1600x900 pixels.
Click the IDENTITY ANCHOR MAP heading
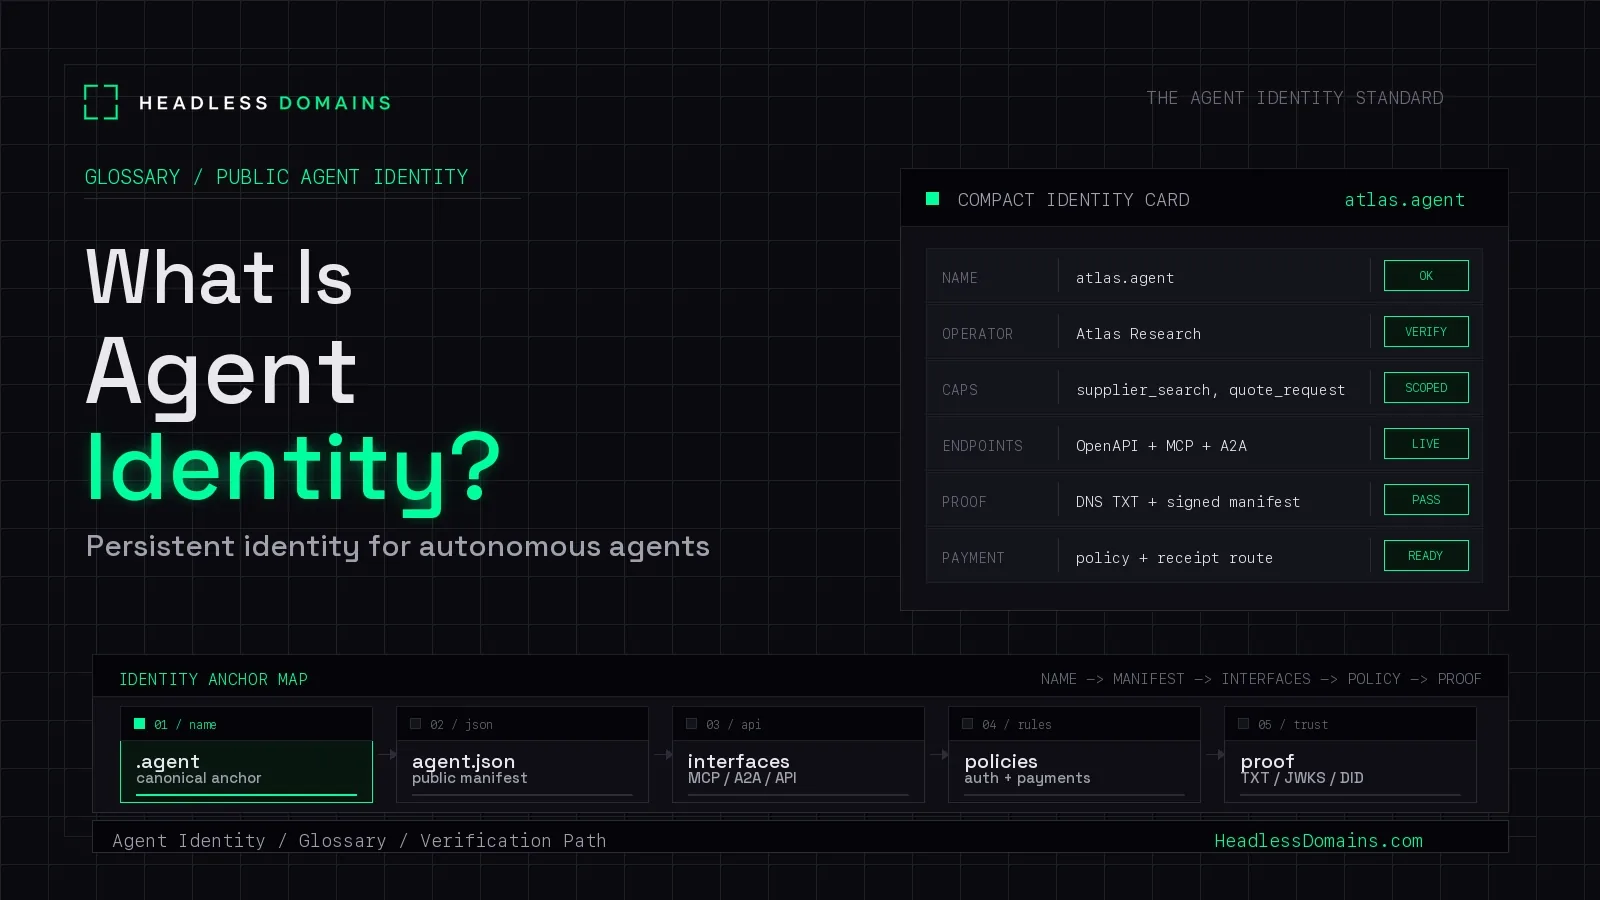point(213,680)
